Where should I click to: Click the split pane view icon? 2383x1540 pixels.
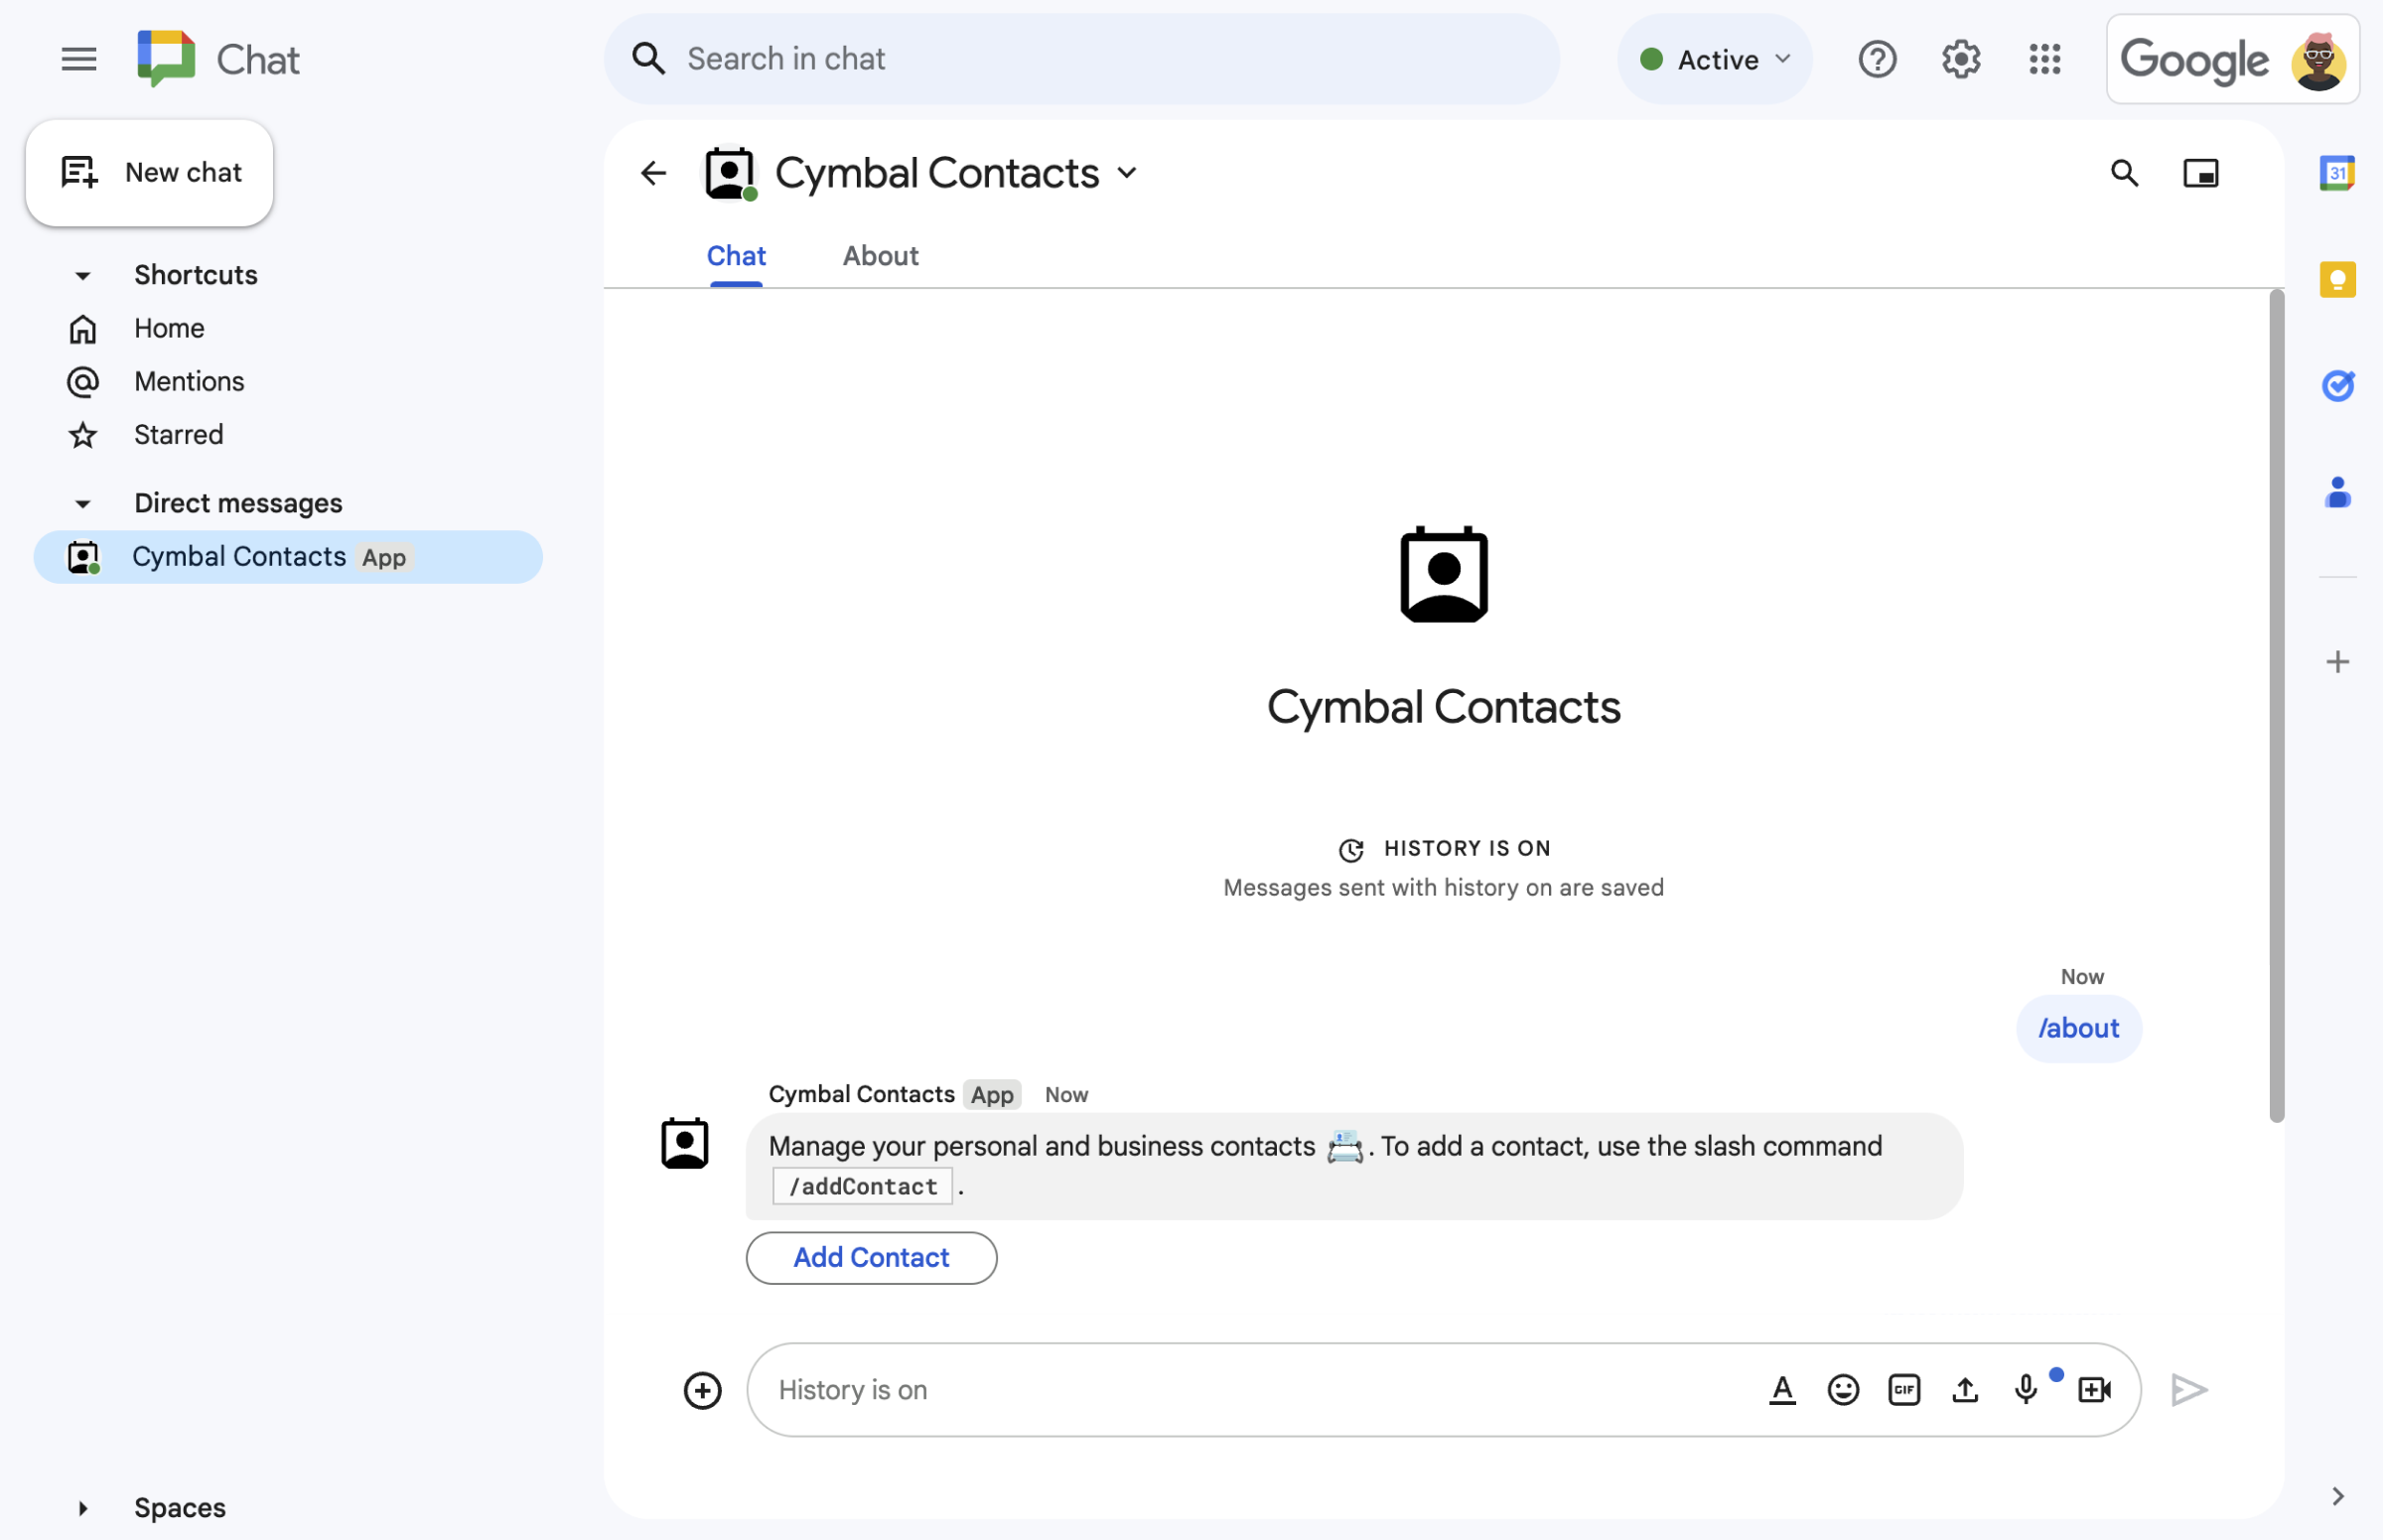[2200, 170]
